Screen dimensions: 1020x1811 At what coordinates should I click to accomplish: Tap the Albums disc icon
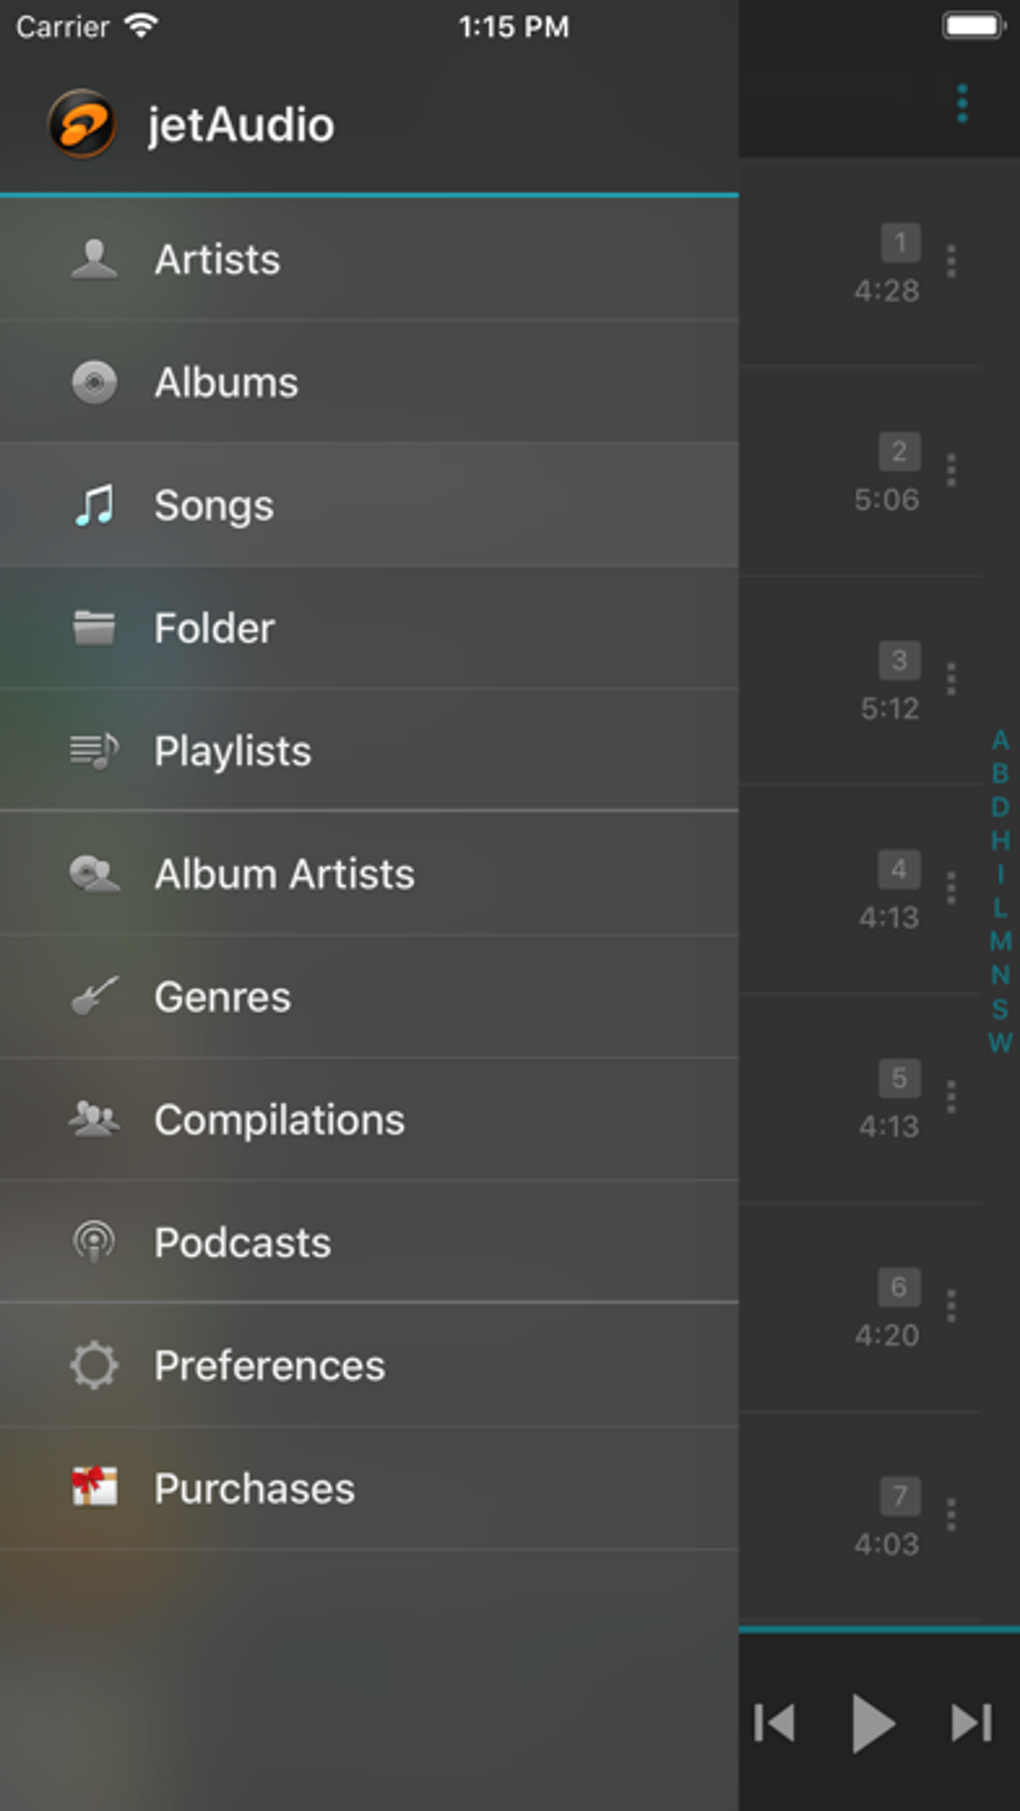coord(94,382)
